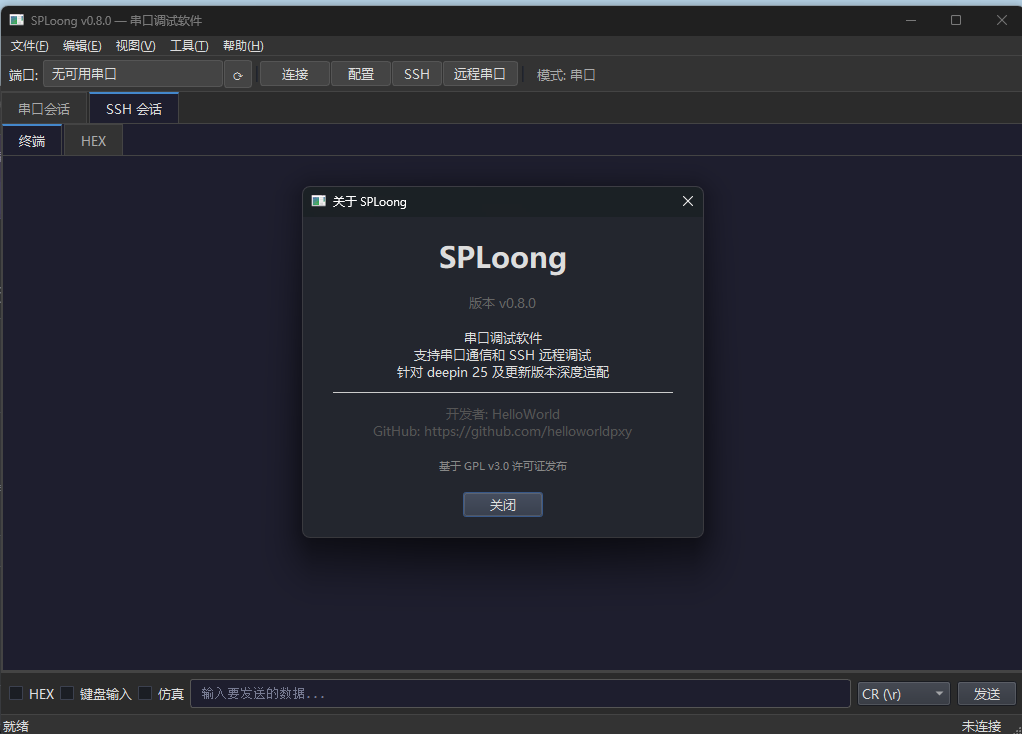The width and height of the screenshot is (1022, 734).
Task: Open the 工具(T) menu
Action: tap(189, 46)
